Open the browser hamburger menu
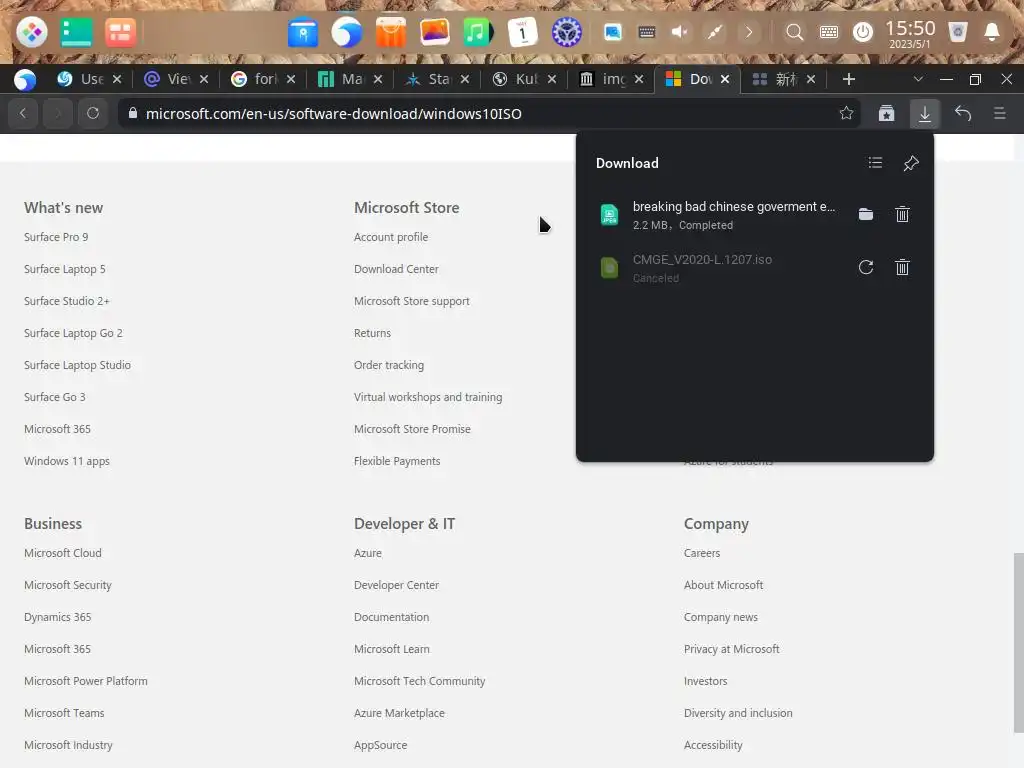This screenshot has width=1024, height=768. click(x=999, y=113)
